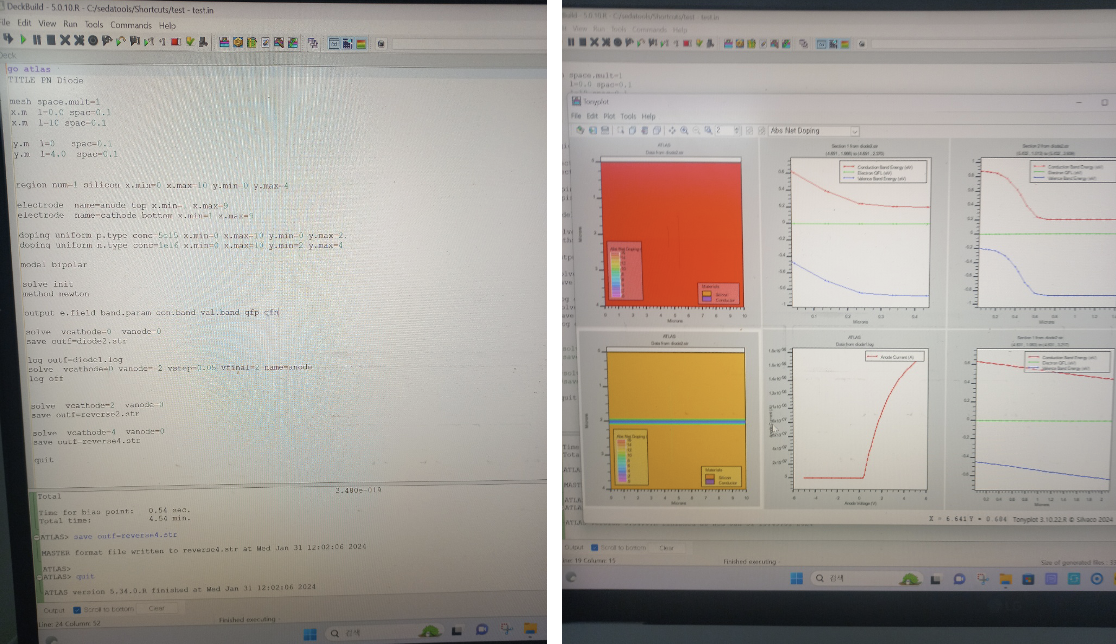Open the Tools menu in TonyPlot
This screenshot has height=644, width=1116.
coord(628,116)
